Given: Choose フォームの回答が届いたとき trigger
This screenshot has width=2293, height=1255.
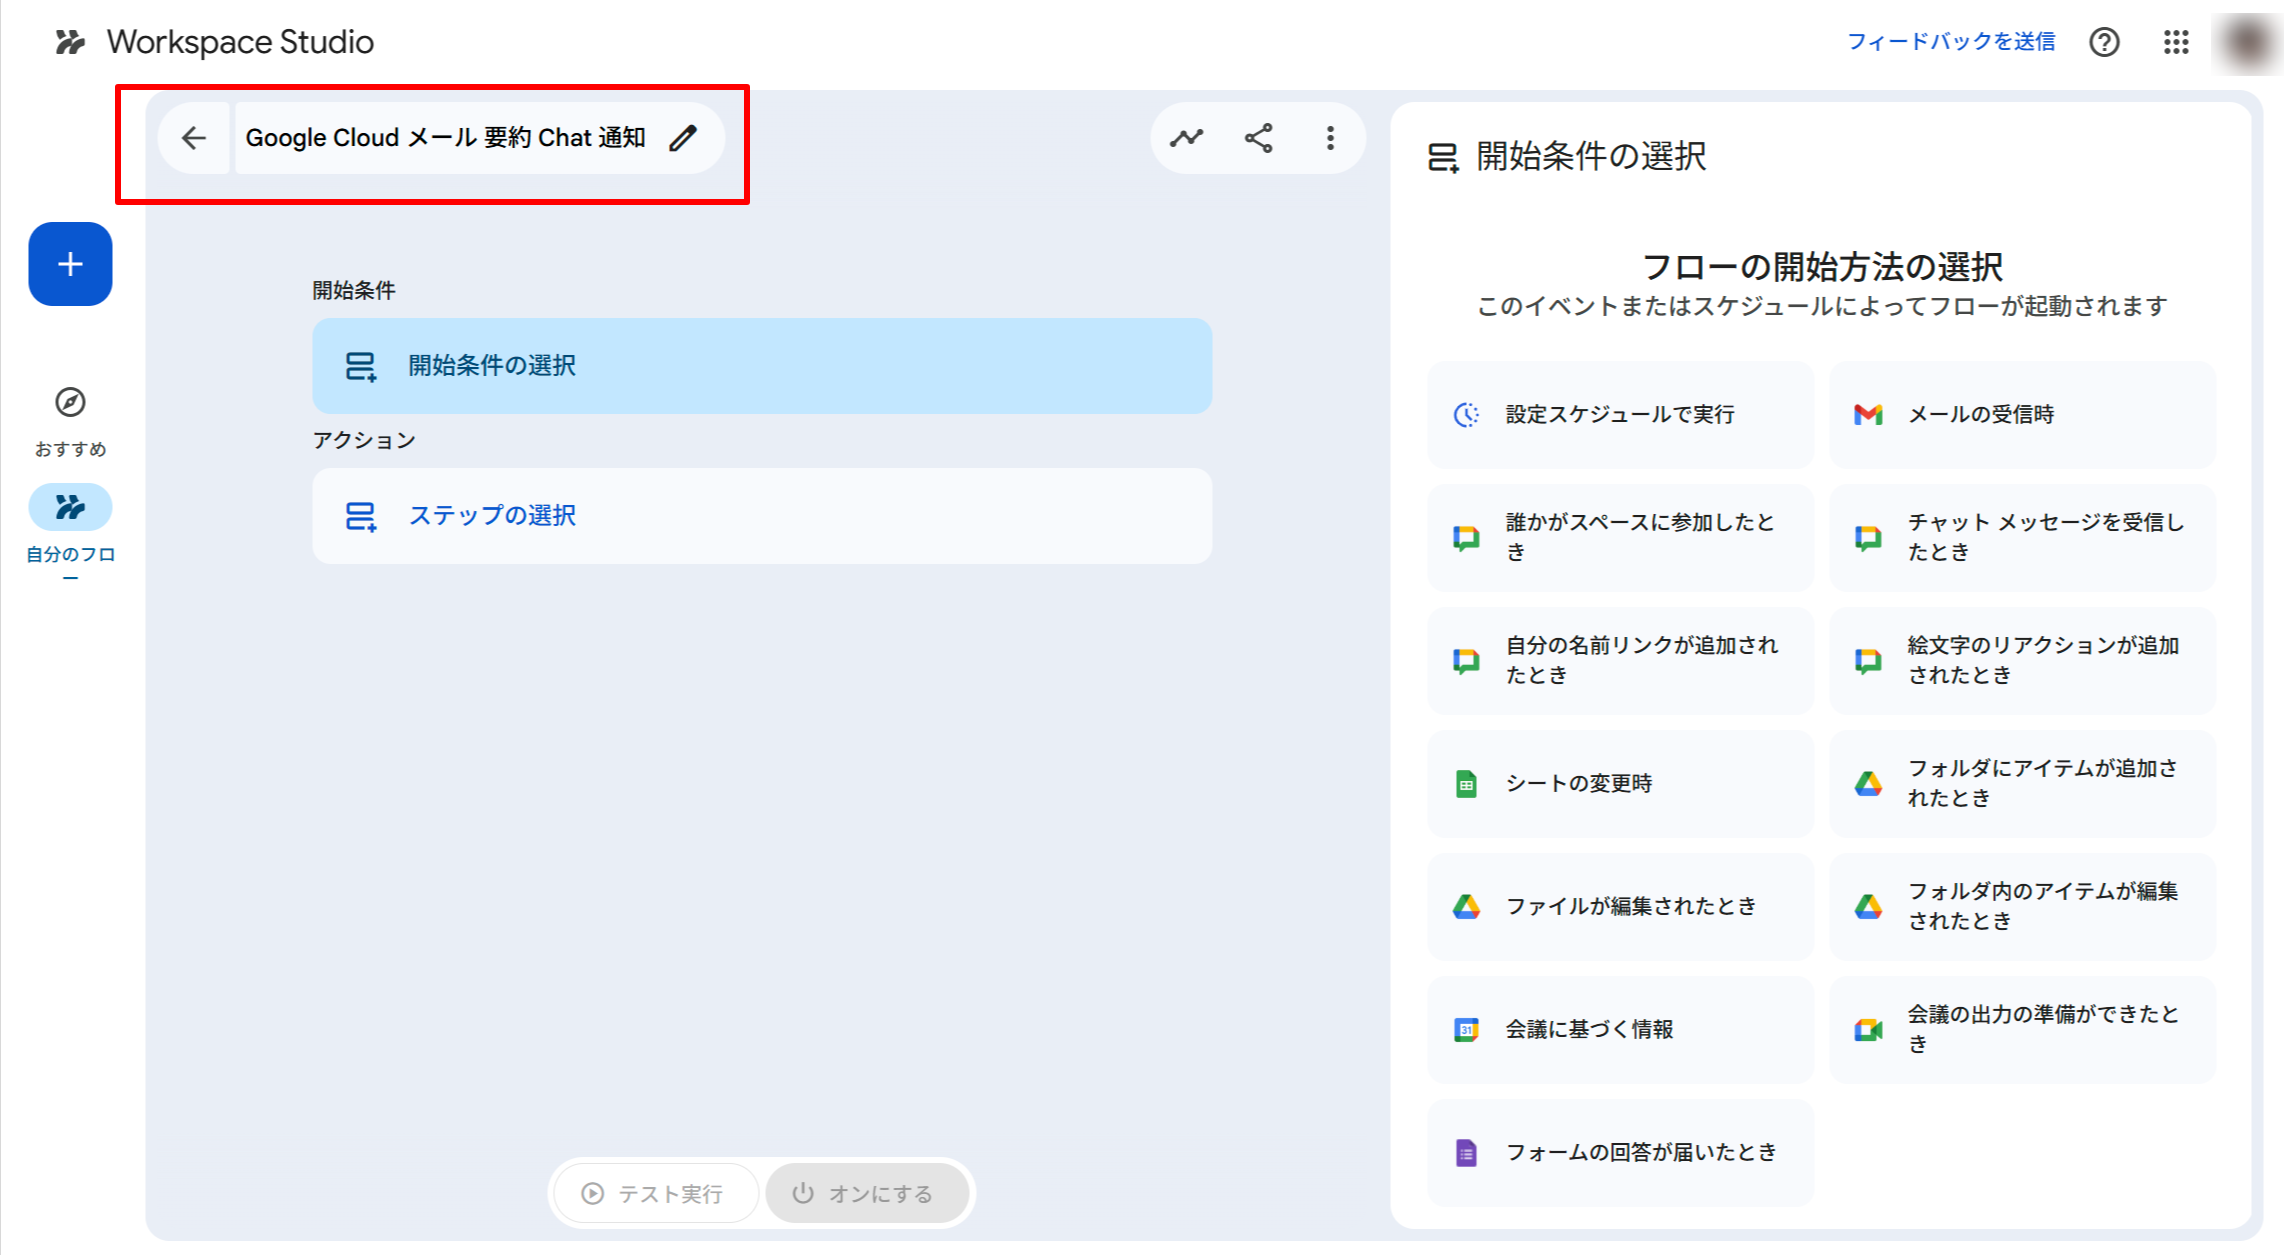Looking at the screenshot, I should 1620,1153.
